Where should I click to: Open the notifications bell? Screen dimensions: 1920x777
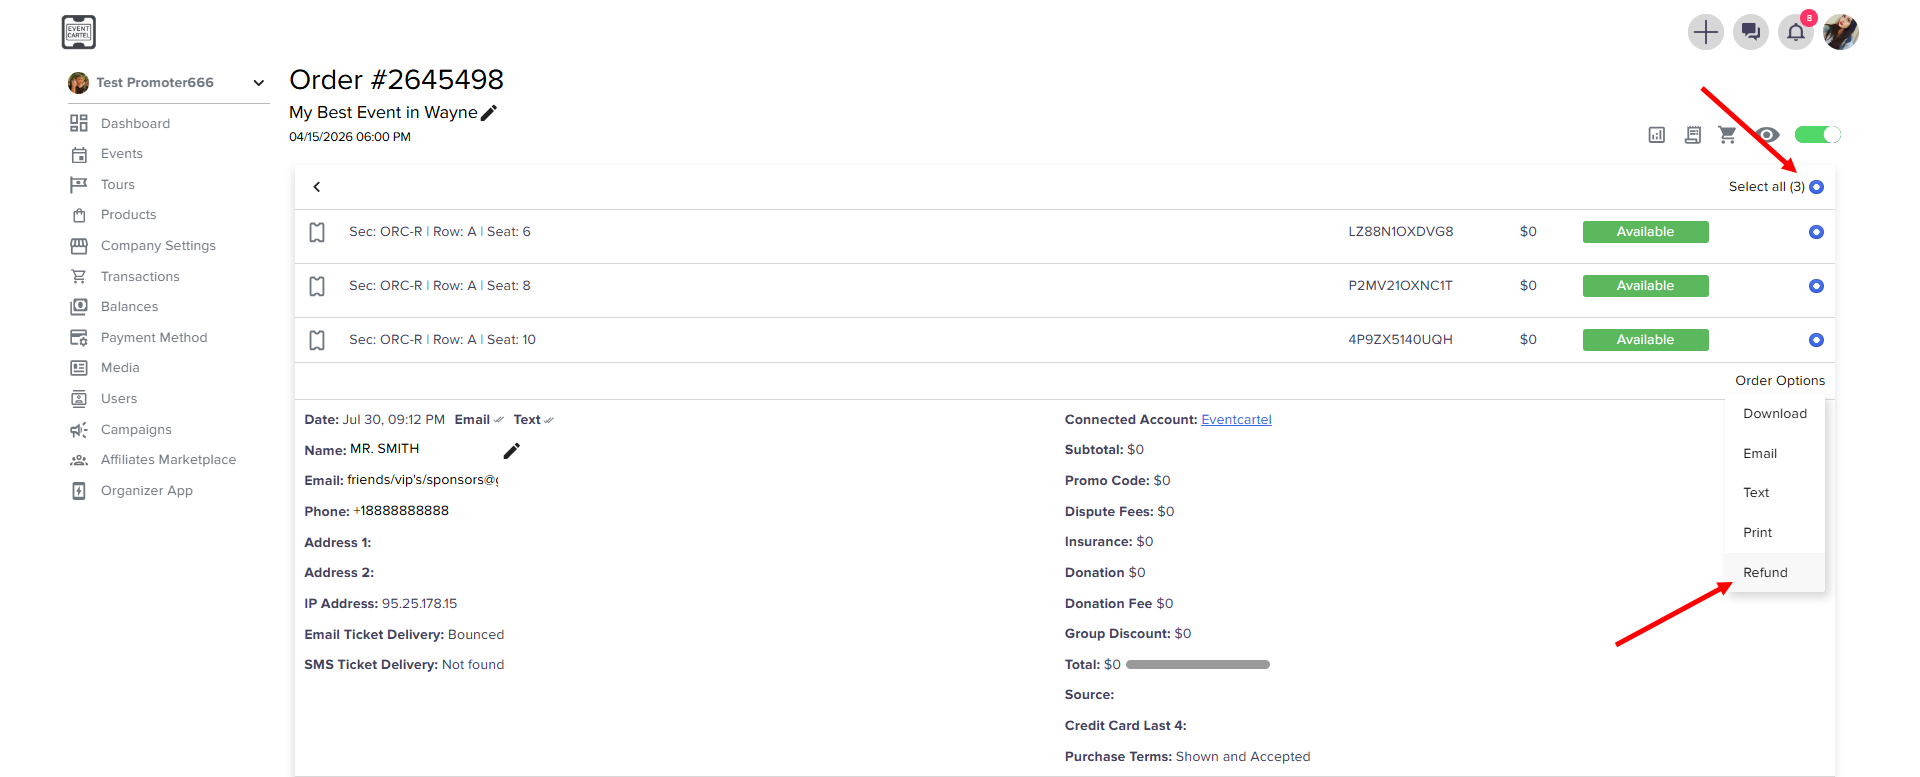(x=1796, y=32)
